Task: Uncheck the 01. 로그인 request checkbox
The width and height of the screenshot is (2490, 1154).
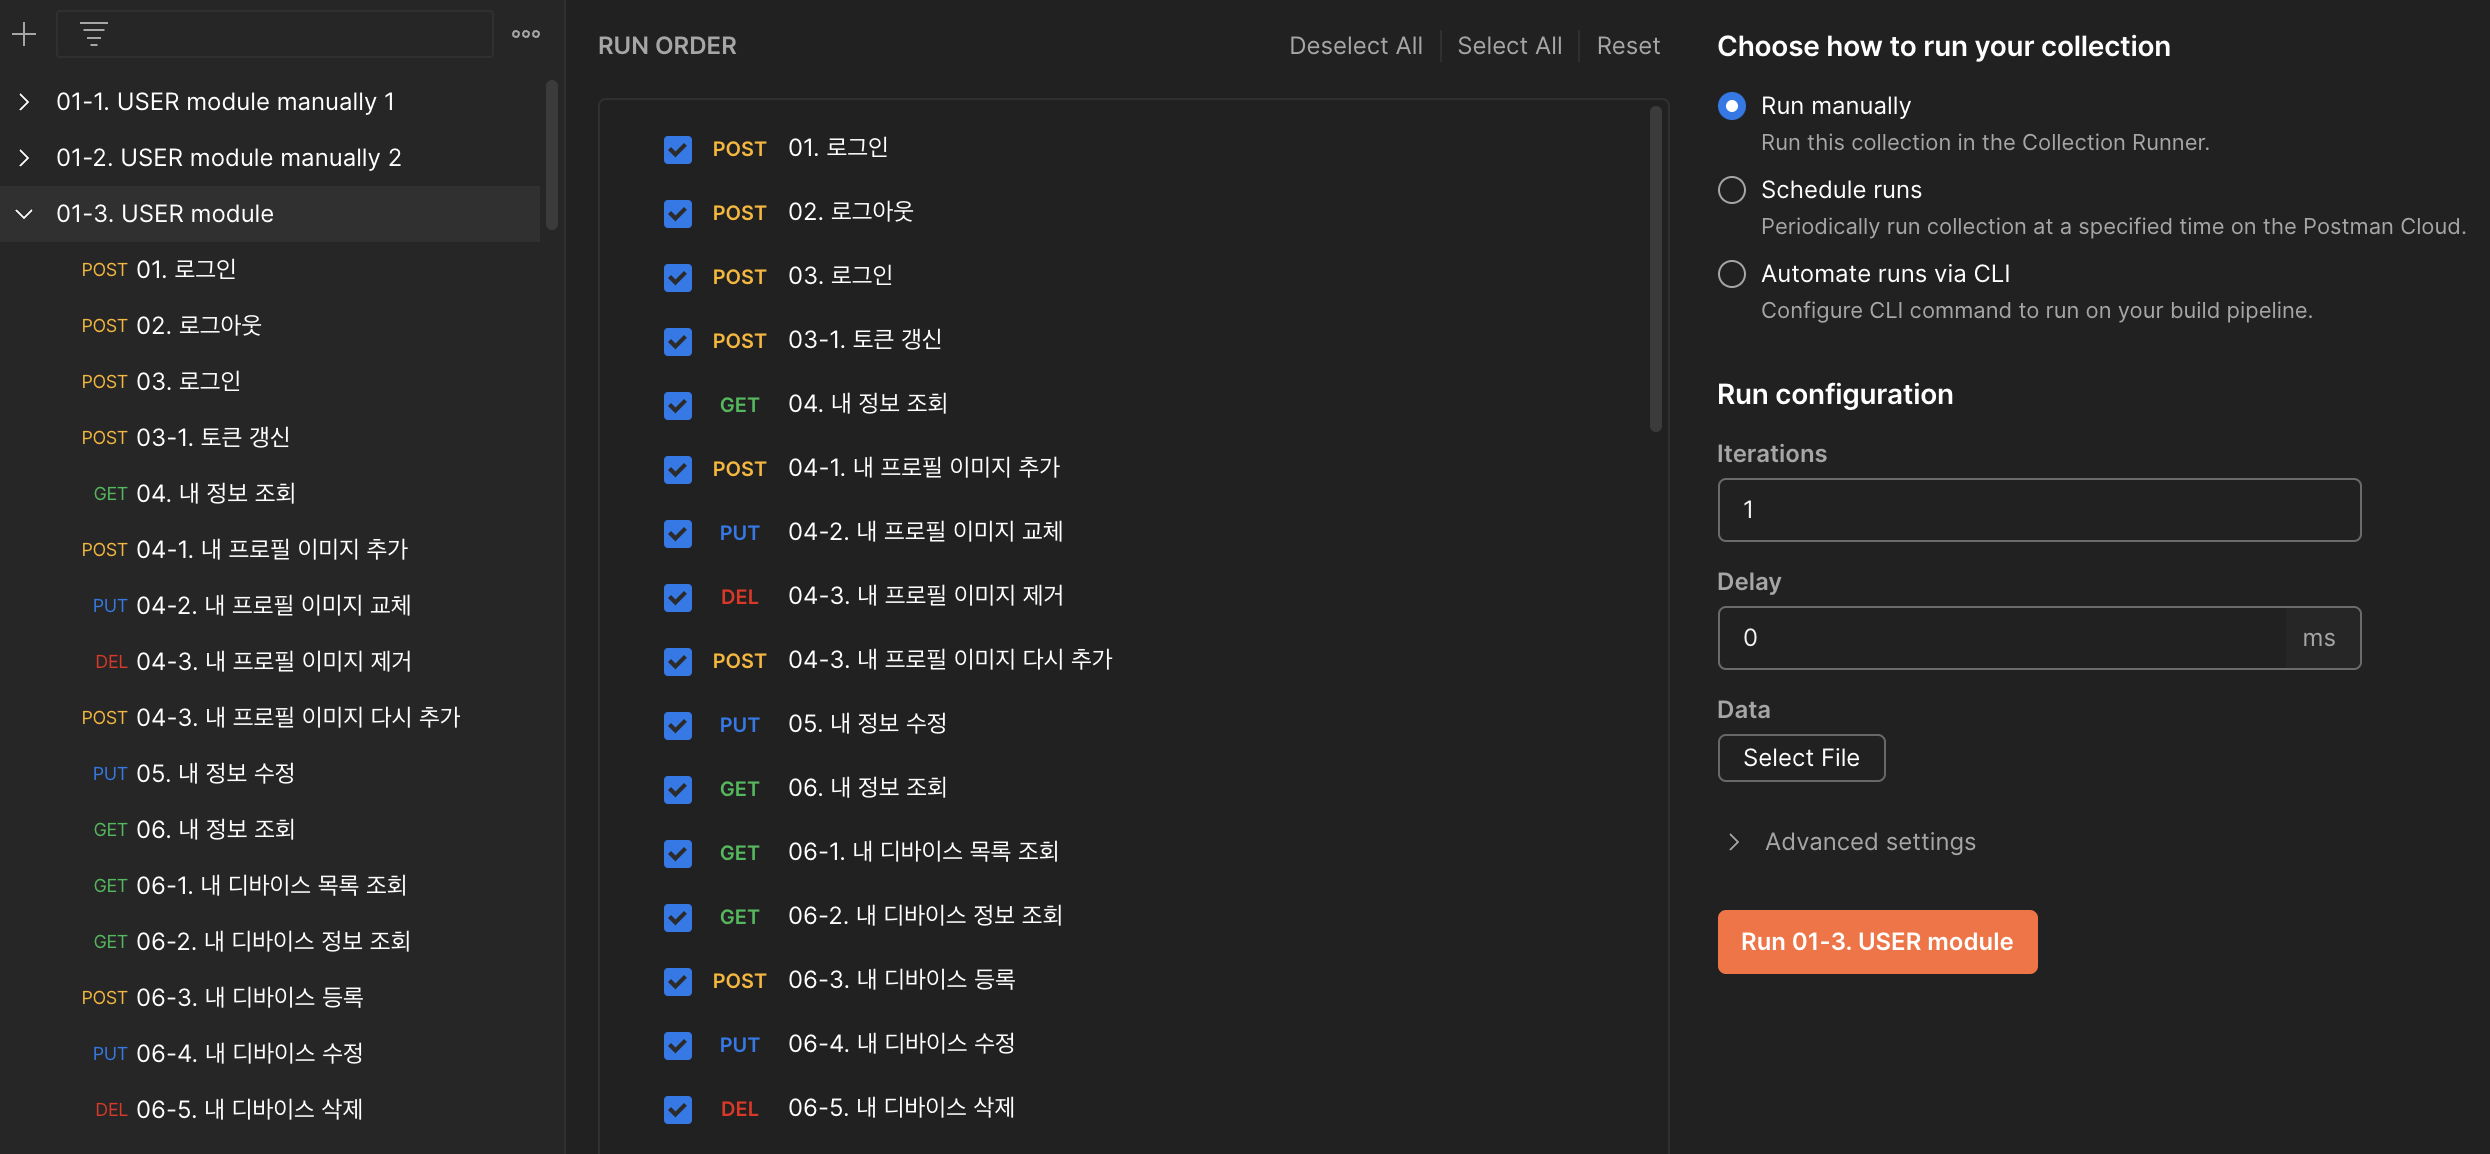Action: 678,150
